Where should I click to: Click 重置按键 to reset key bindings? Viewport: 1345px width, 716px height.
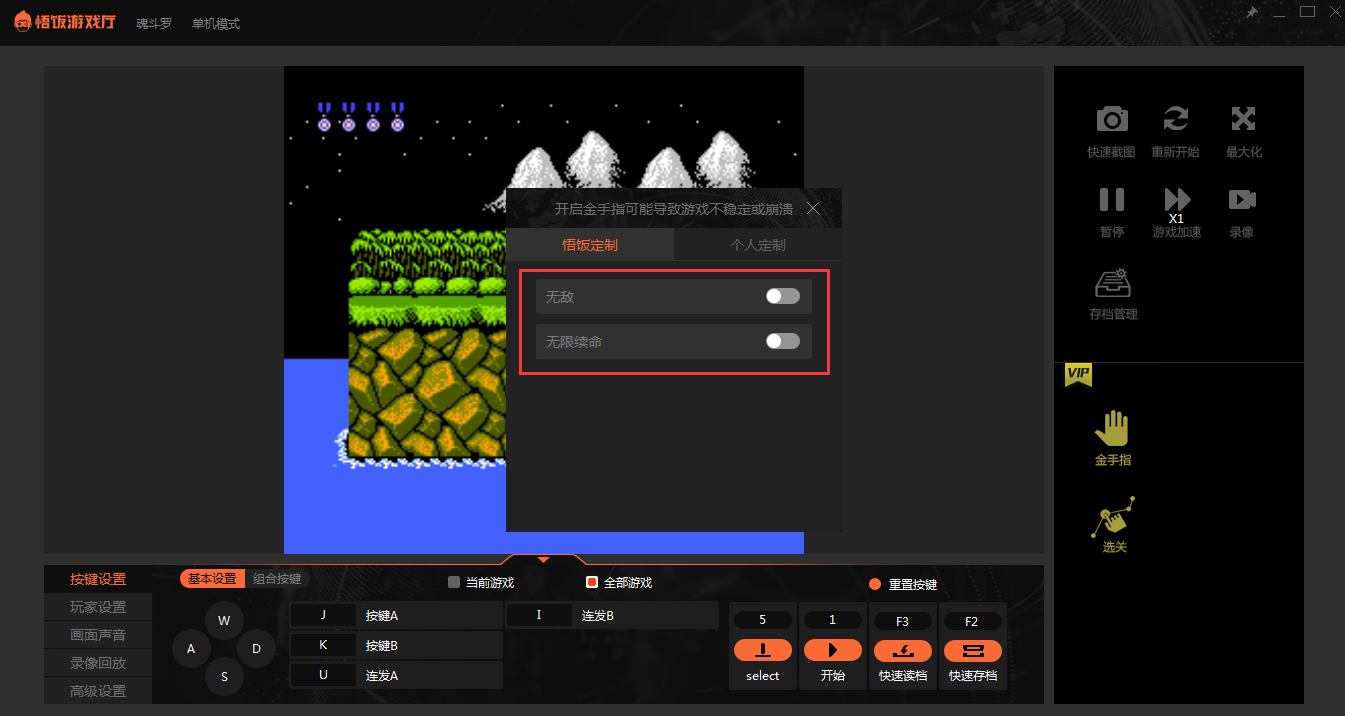(x=903, y=584)
